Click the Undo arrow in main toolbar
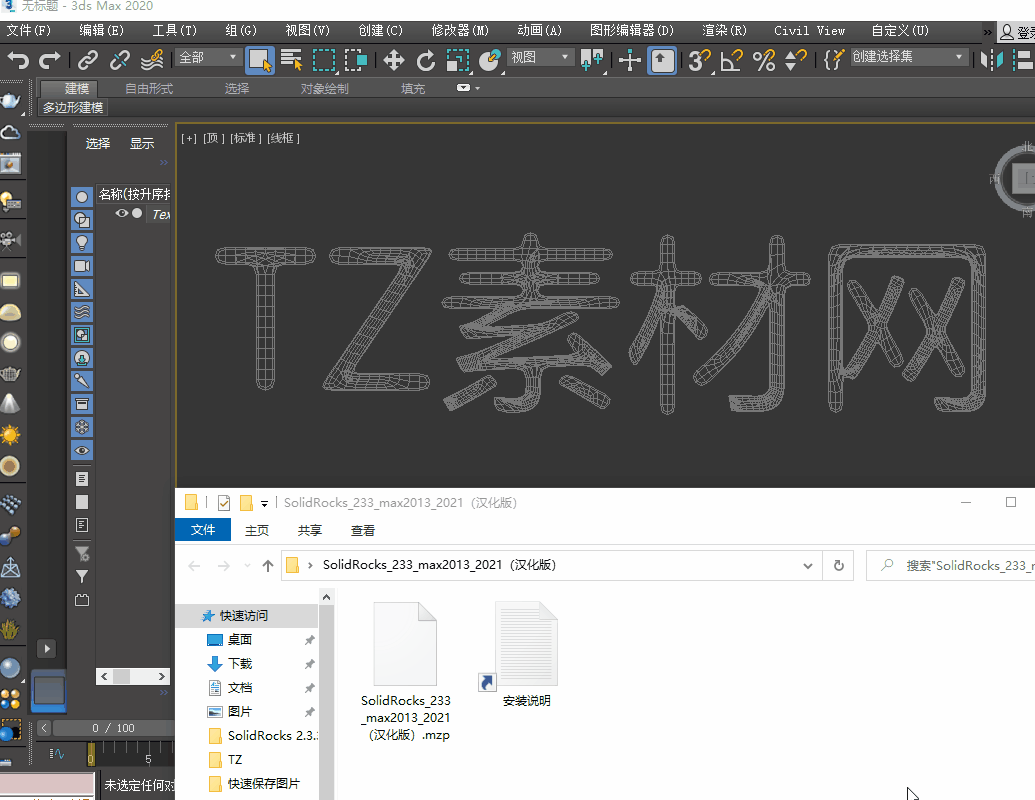The image size is (1035, 800). tap(18, 60)
